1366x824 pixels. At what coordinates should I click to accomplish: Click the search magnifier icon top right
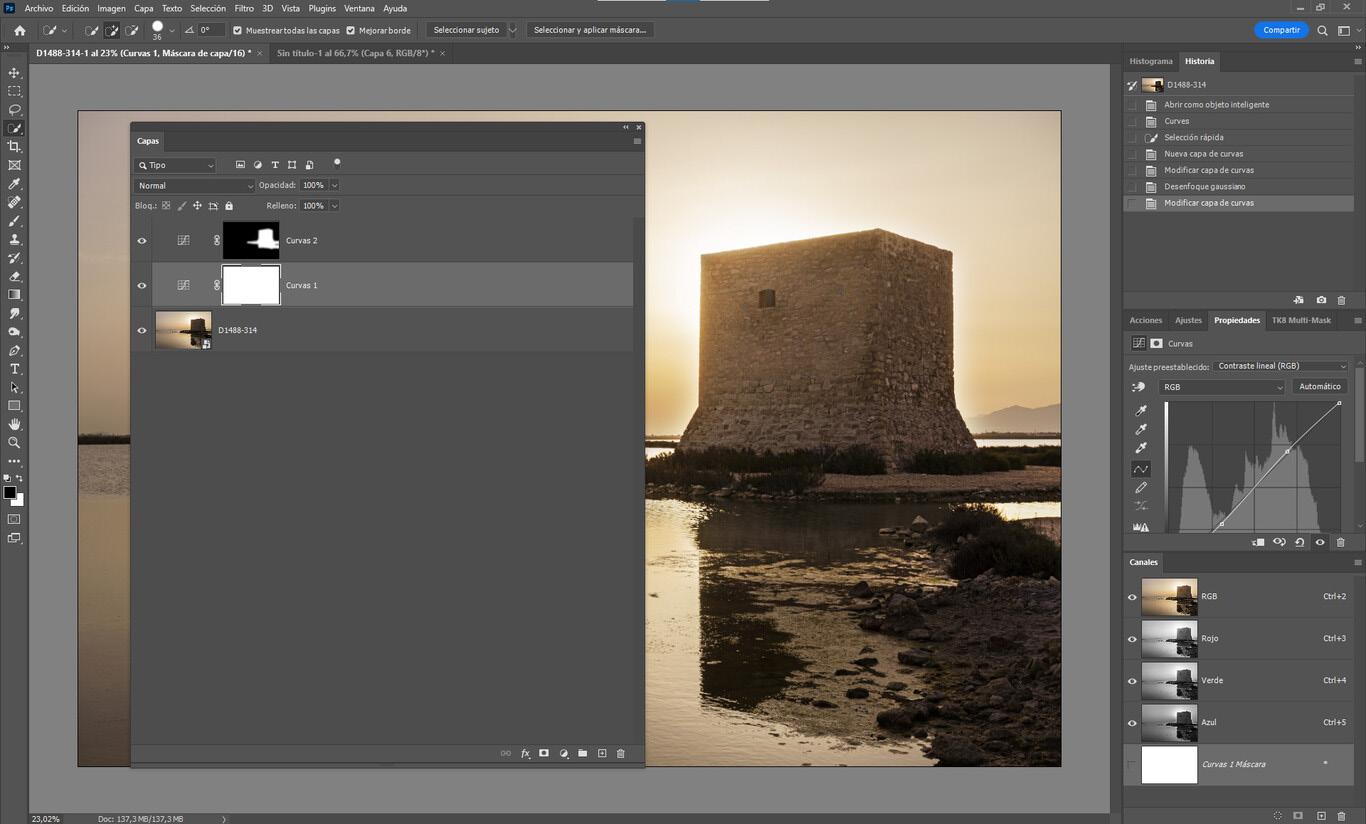[1322, 30]
